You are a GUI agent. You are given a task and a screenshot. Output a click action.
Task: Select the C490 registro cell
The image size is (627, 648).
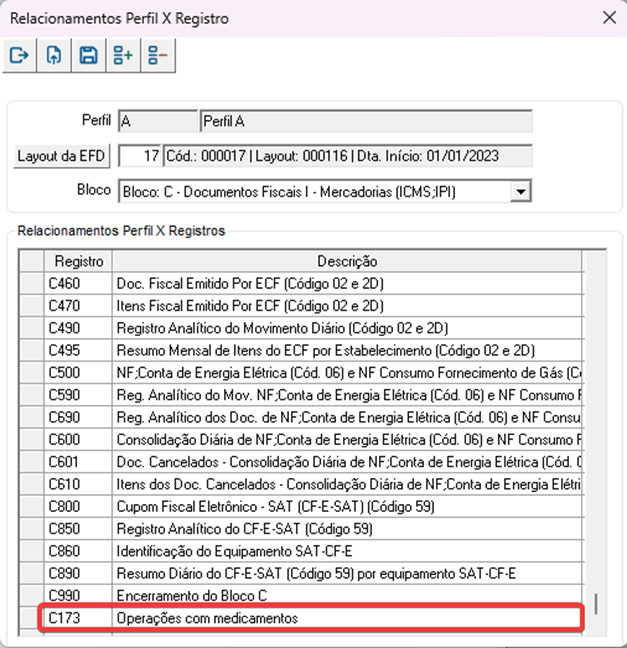tap(78, 328)
